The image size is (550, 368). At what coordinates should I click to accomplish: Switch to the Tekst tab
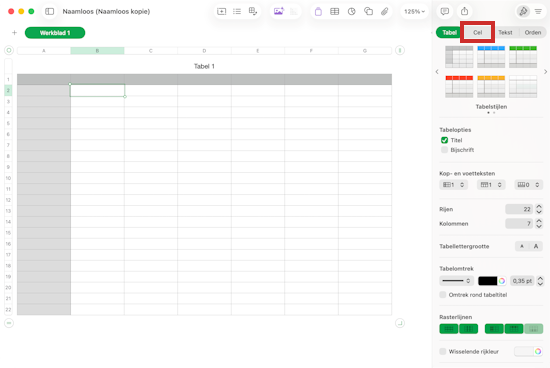[x=505, y=32]
